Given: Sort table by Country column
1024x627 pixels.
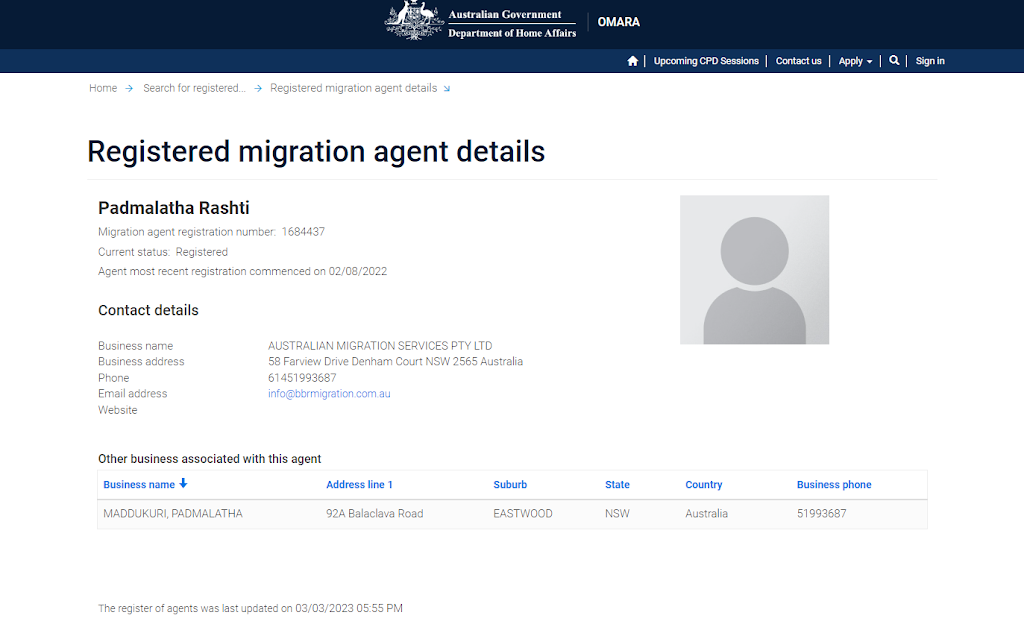Looking at the screenshot, I should (703, 485).
